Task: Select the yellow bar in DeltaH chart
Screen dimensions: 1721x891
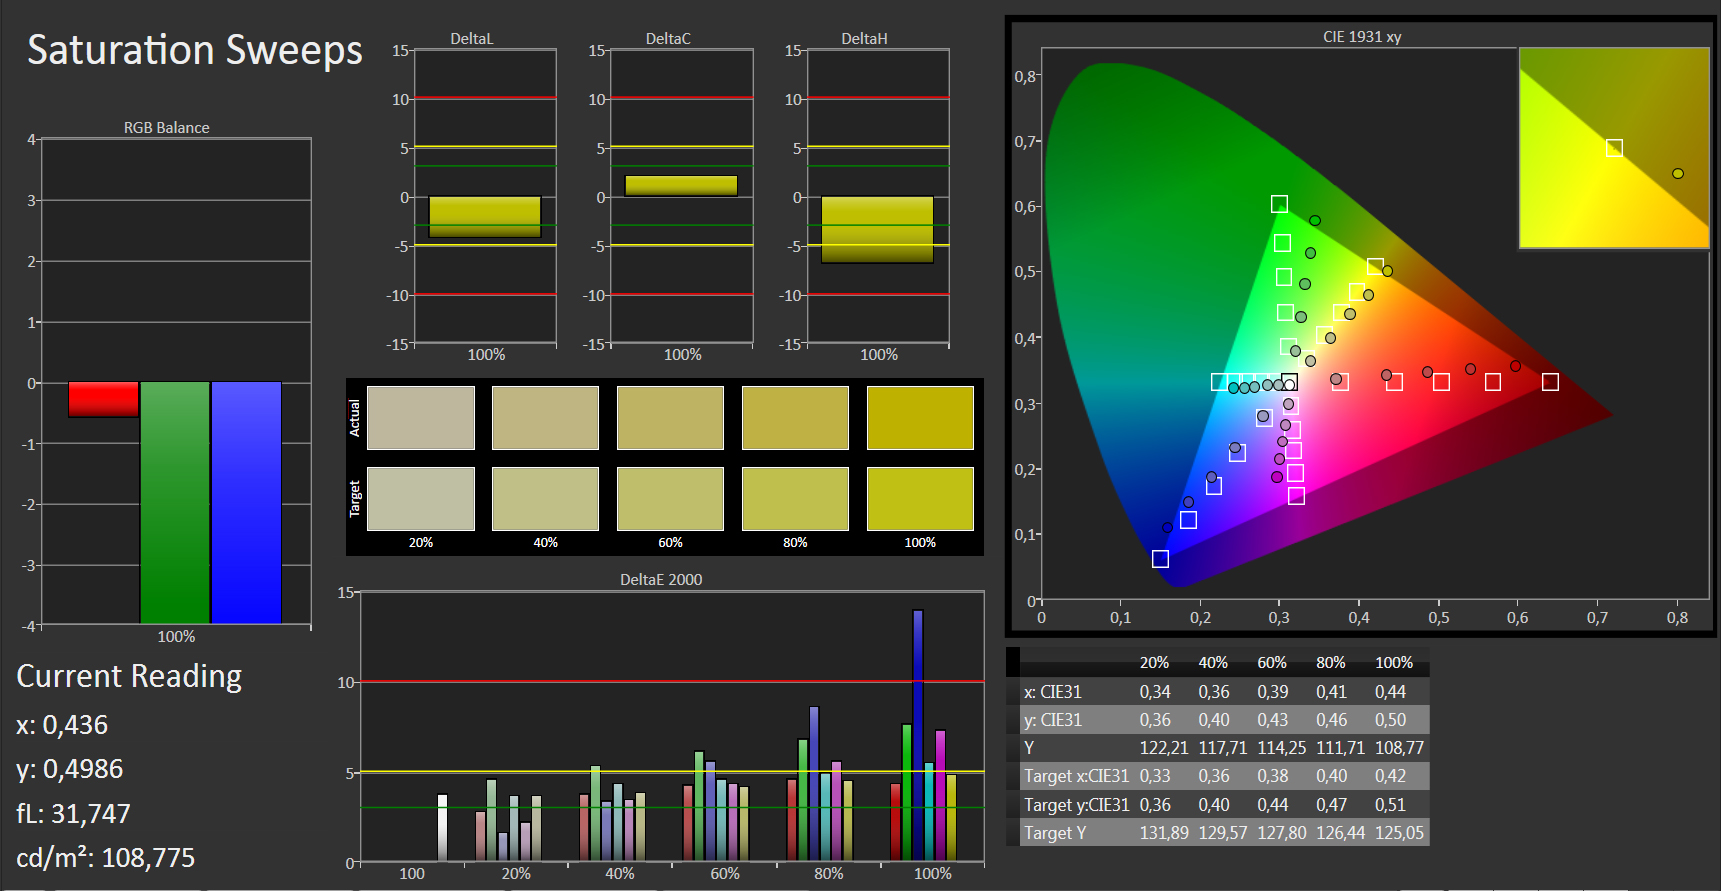Action: (x=877, y=230)
